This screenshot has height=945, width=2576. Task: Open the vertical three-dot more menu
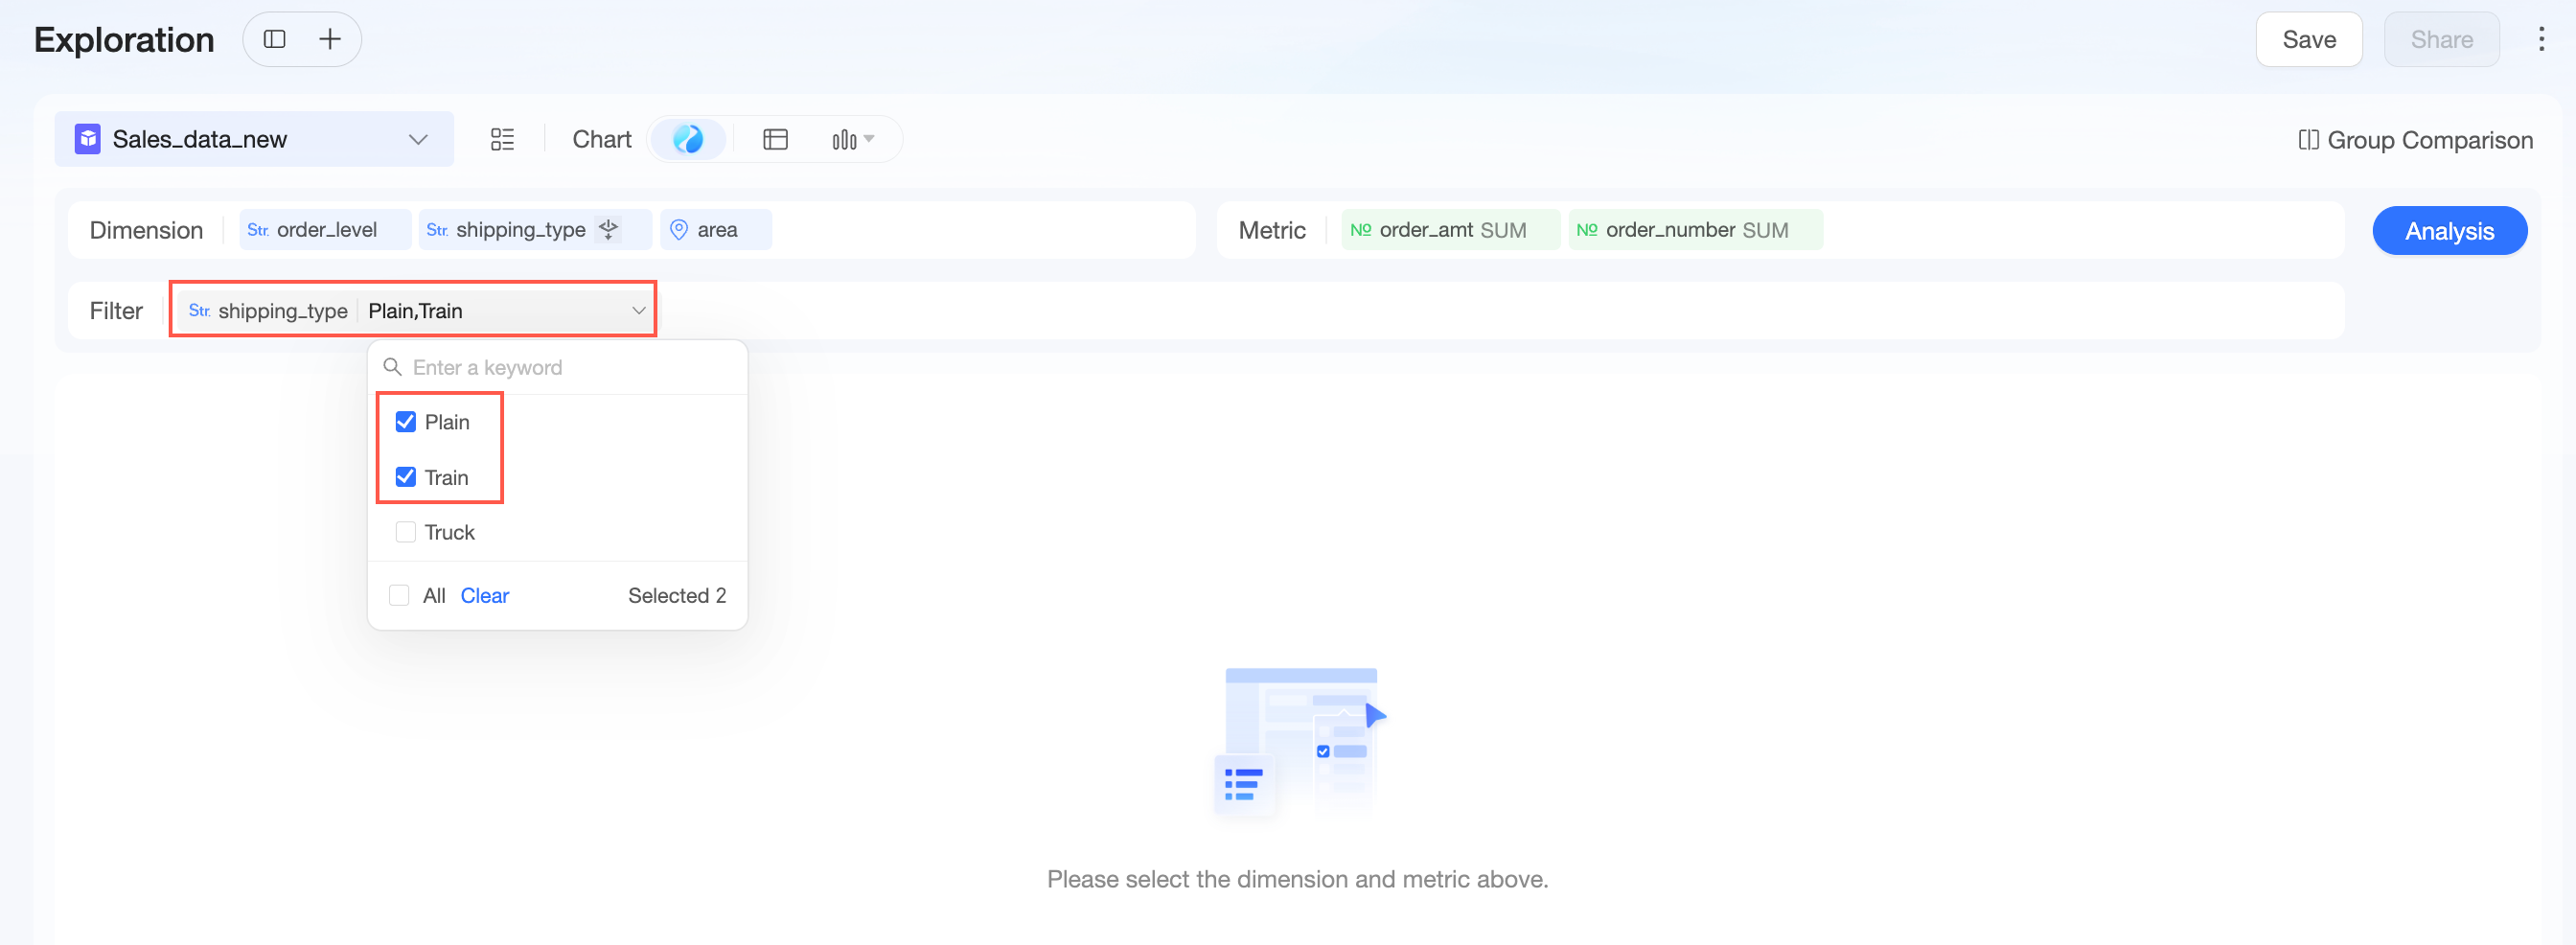(2540, 39)
